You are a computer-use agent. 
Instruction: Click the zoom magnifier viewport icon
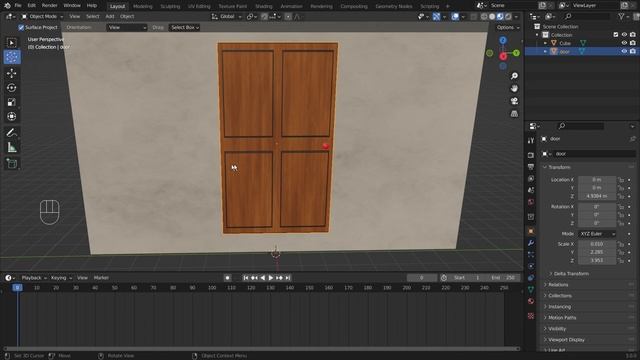[514, 76]
